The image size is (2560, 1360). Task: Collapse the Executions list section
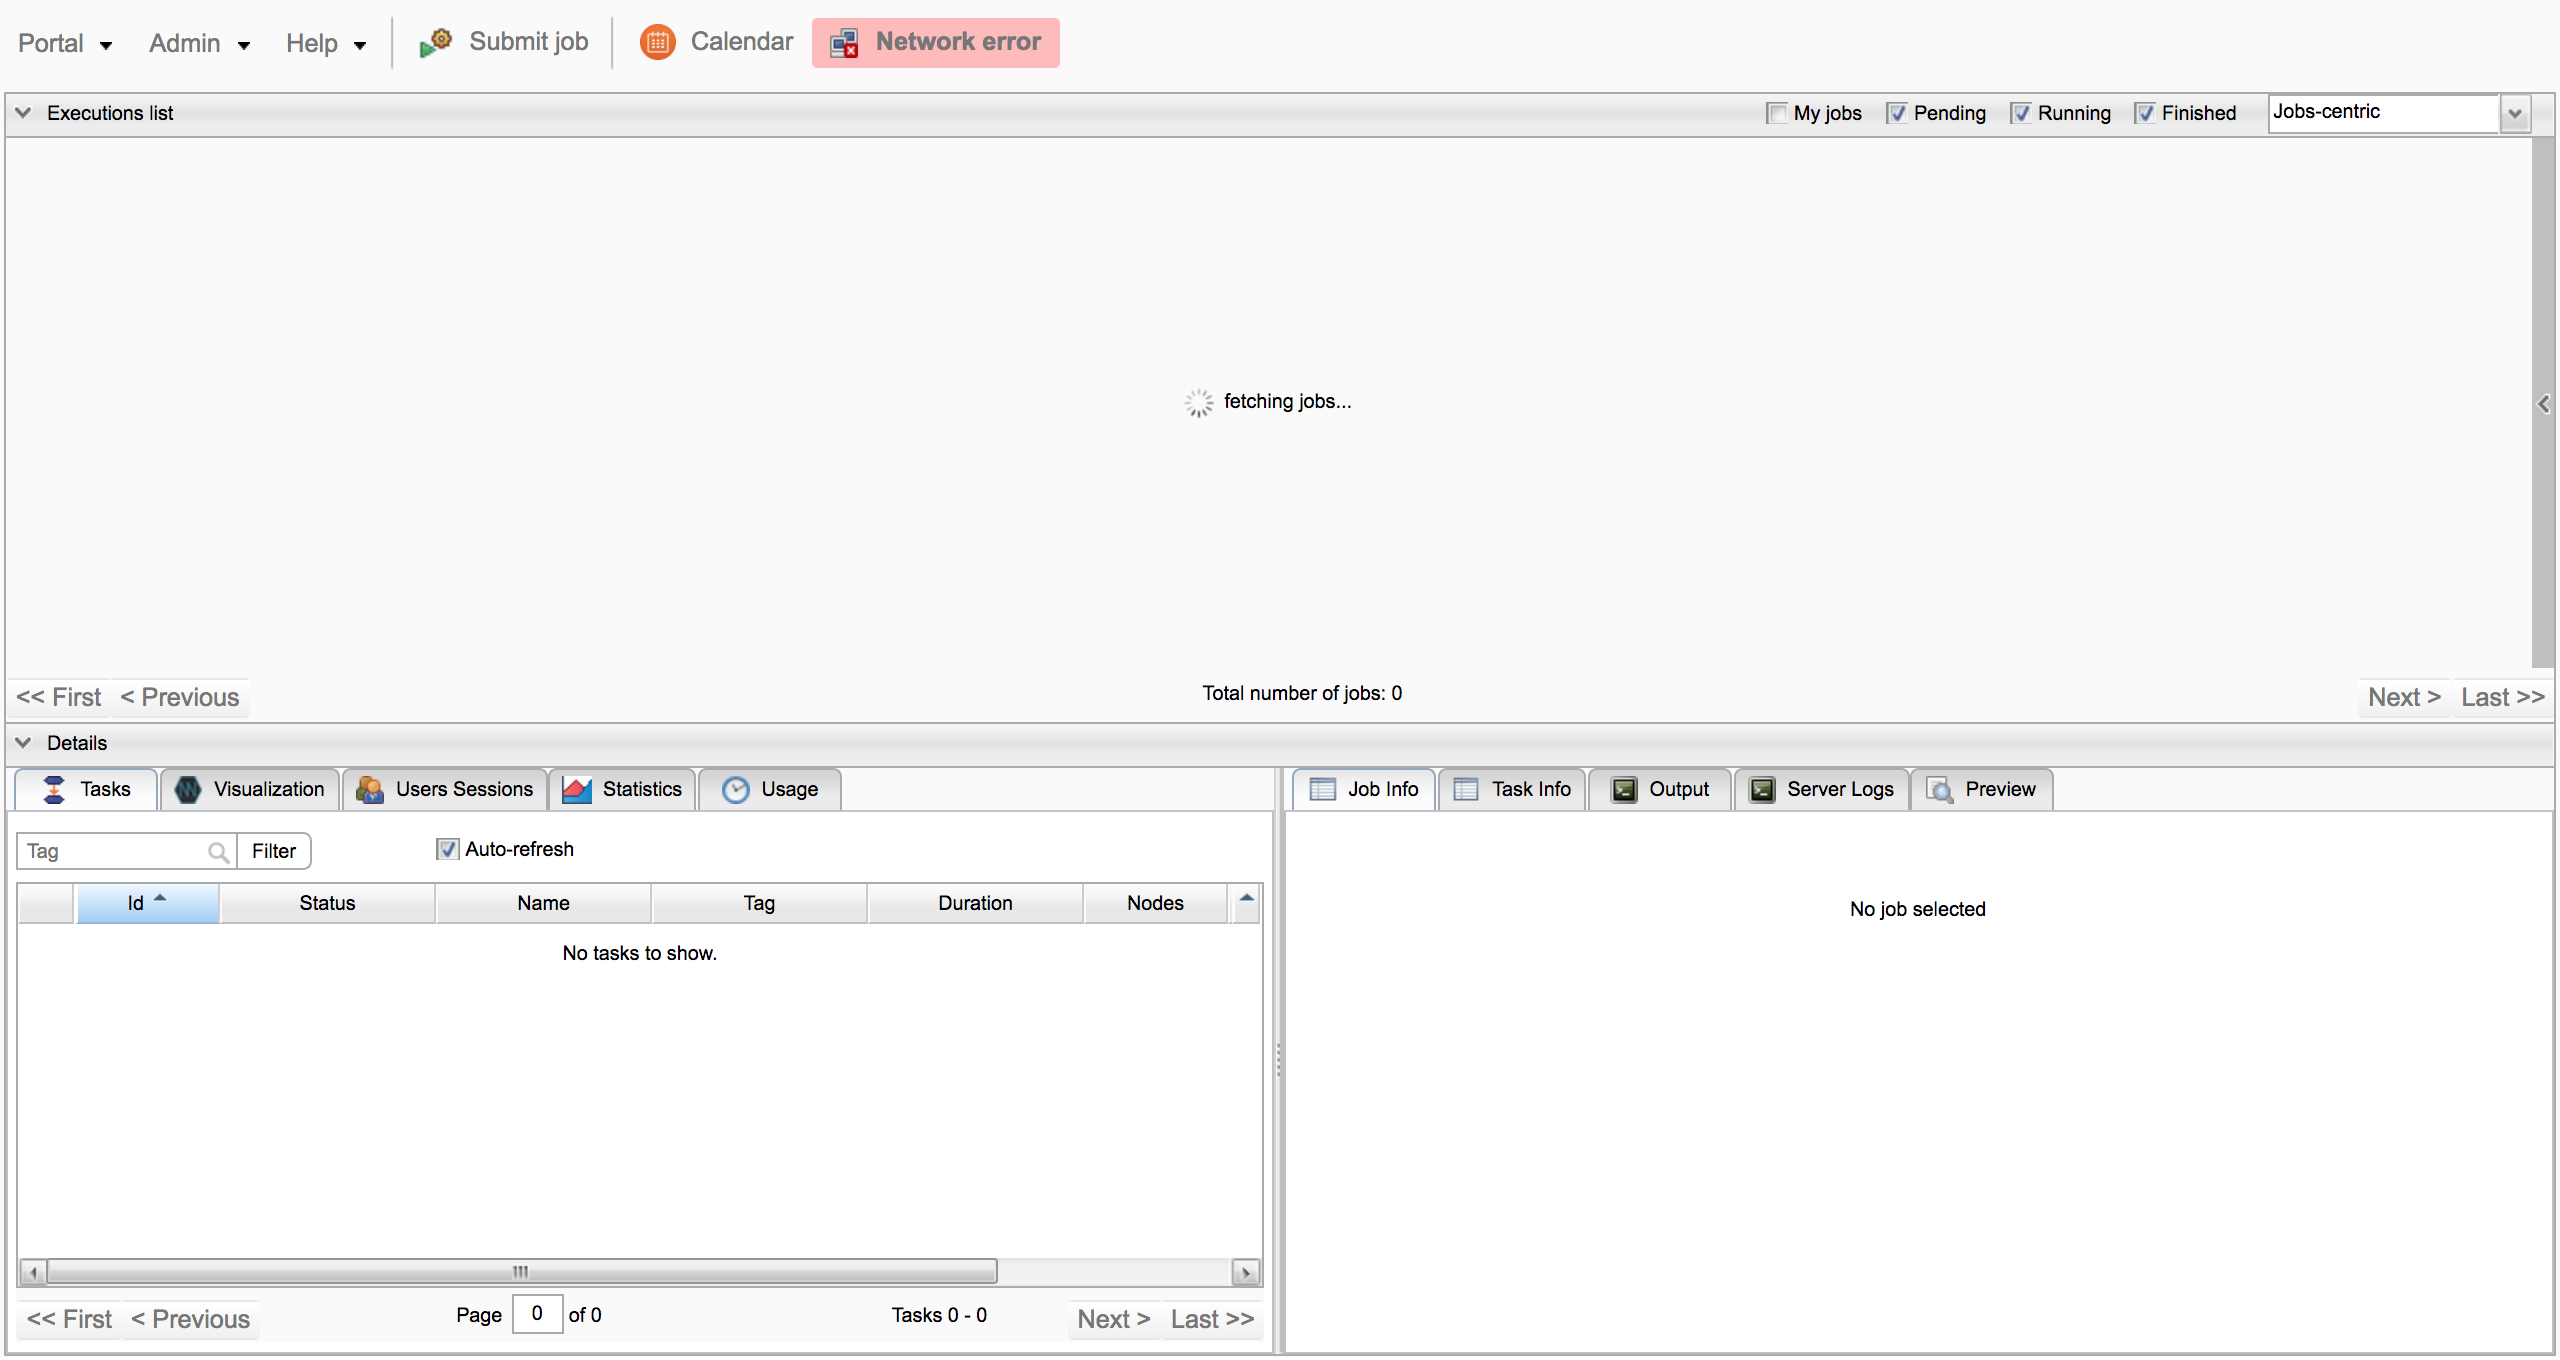click(23, 112)
